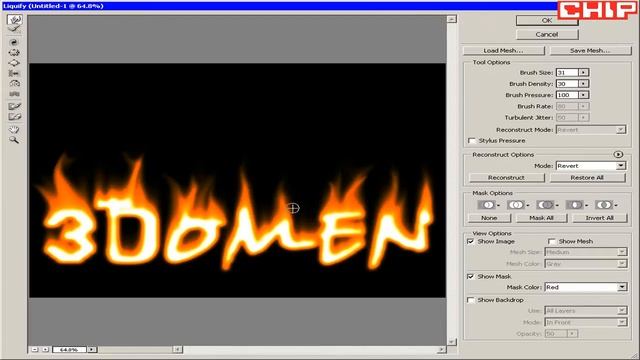Click the preview vertical scrollbar up arrow
640x360 pixels.
coord(451,19)
